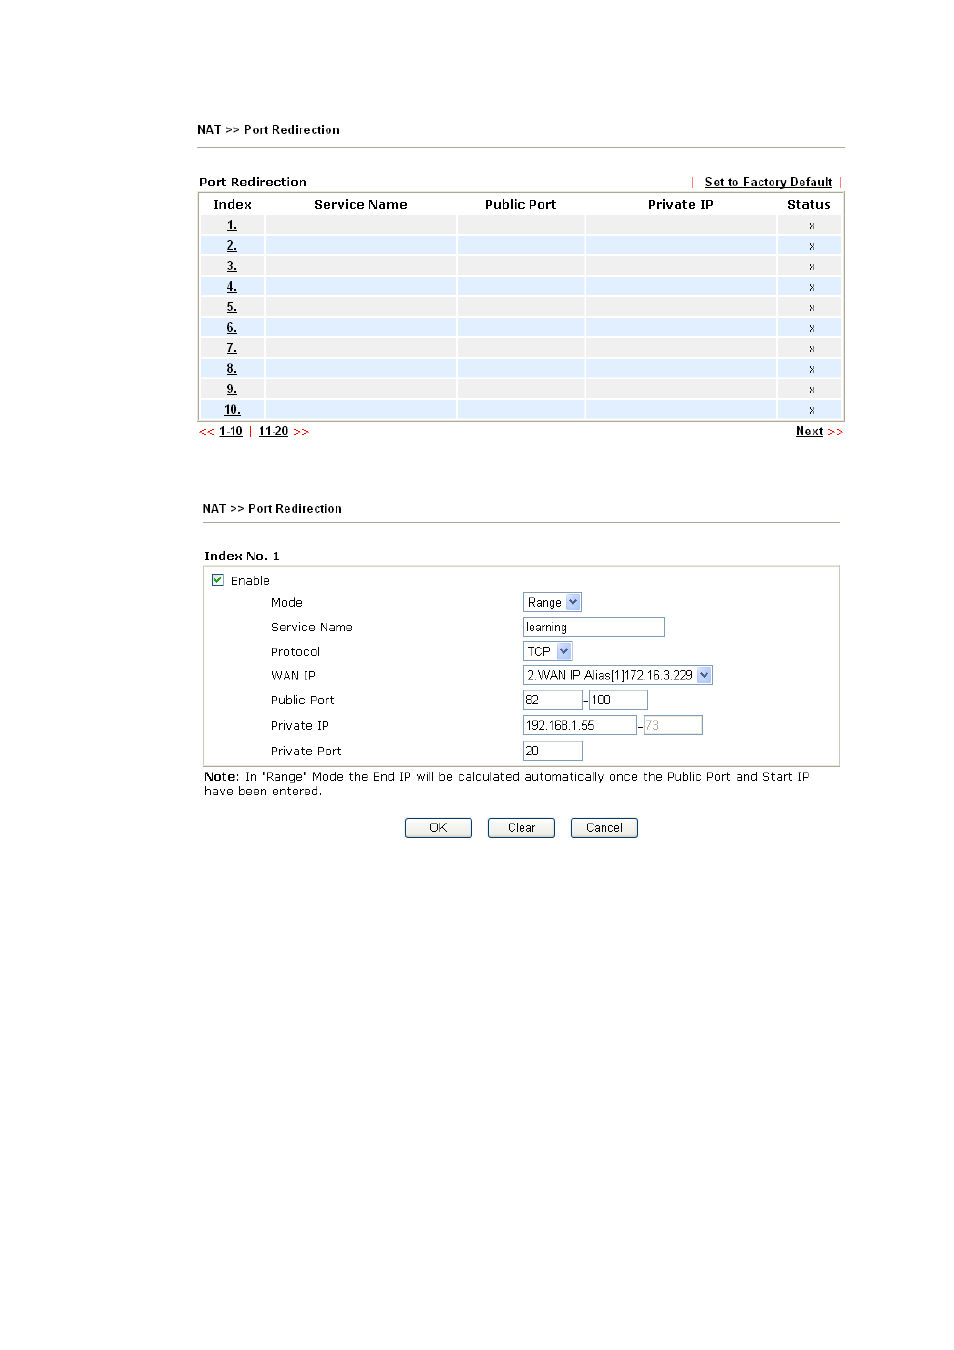Click the Next page link
The width and height of the screenshot is (954, 1350).
(809, 431)
